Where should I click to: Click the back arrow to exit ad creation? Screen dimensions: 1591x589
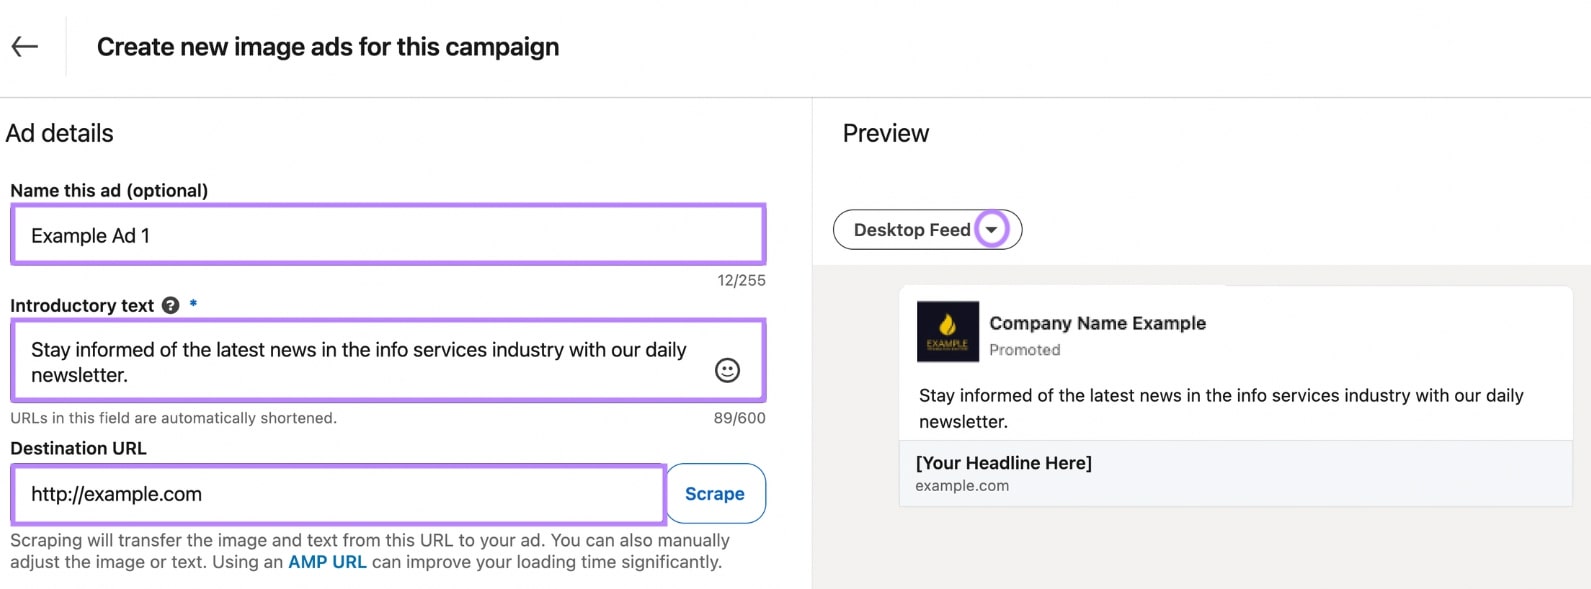(x=24, y=46)
